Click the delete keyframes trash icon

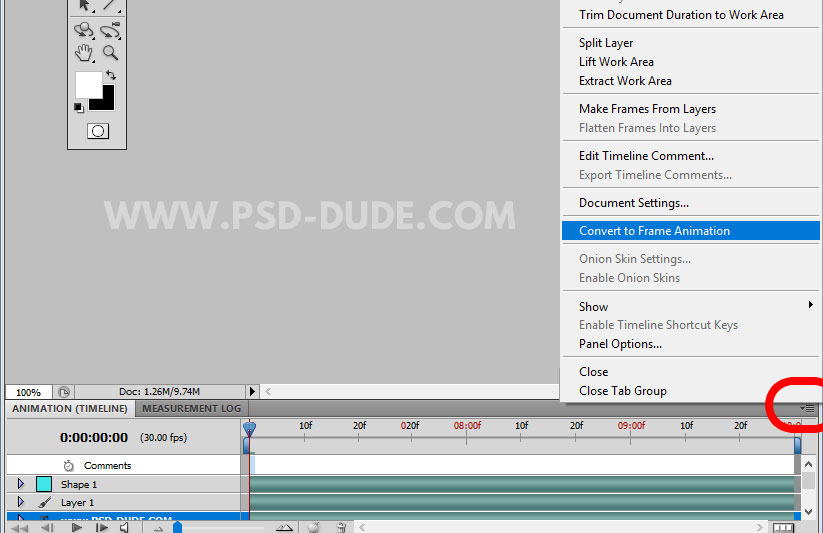[341, 527]
